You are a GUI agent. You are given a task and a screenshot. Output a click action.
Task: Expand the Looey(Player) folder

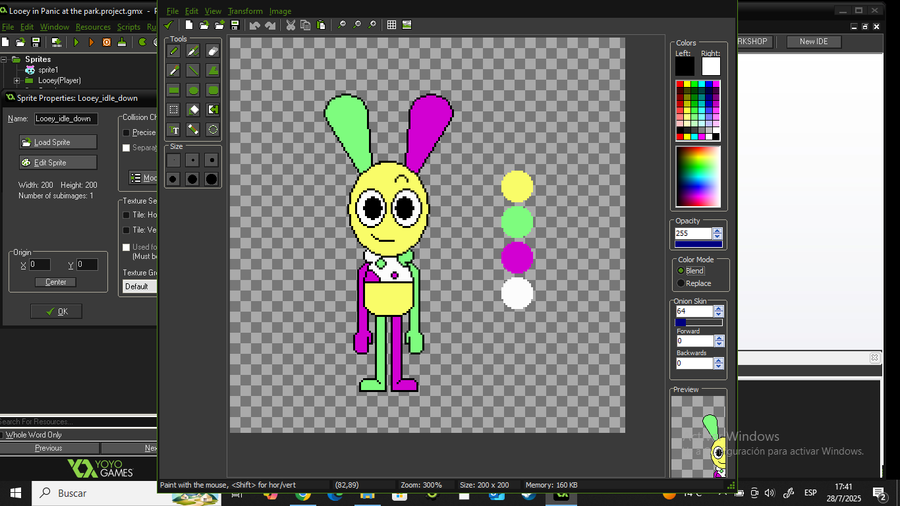(17, 81)
